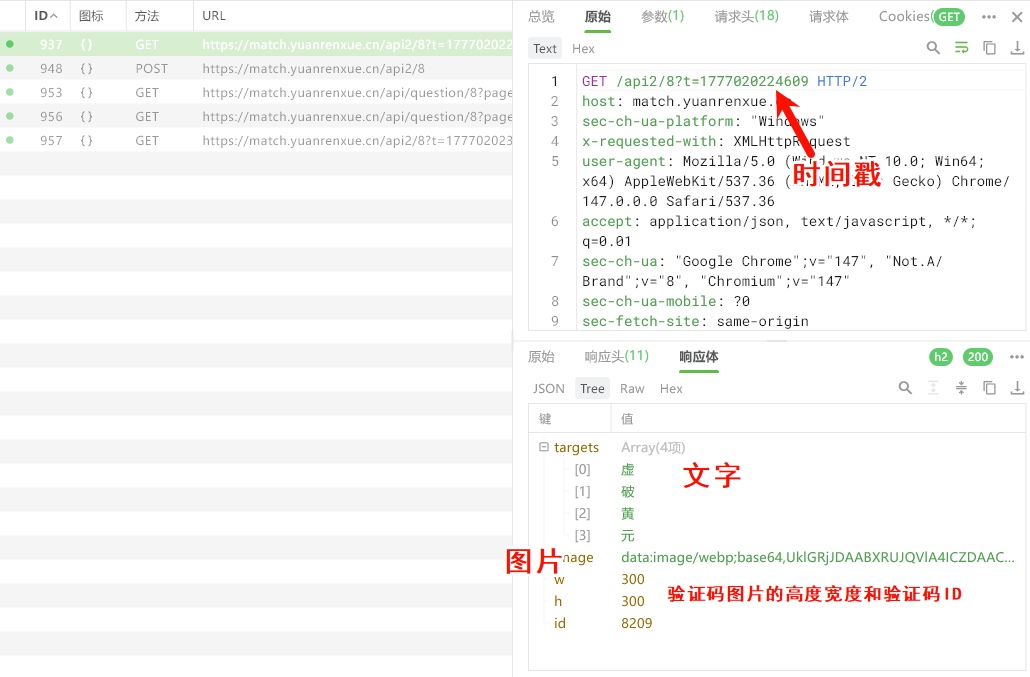Switch response view to Hex
This screenshot has height=677, width=1030.
(x=671, y=389)
